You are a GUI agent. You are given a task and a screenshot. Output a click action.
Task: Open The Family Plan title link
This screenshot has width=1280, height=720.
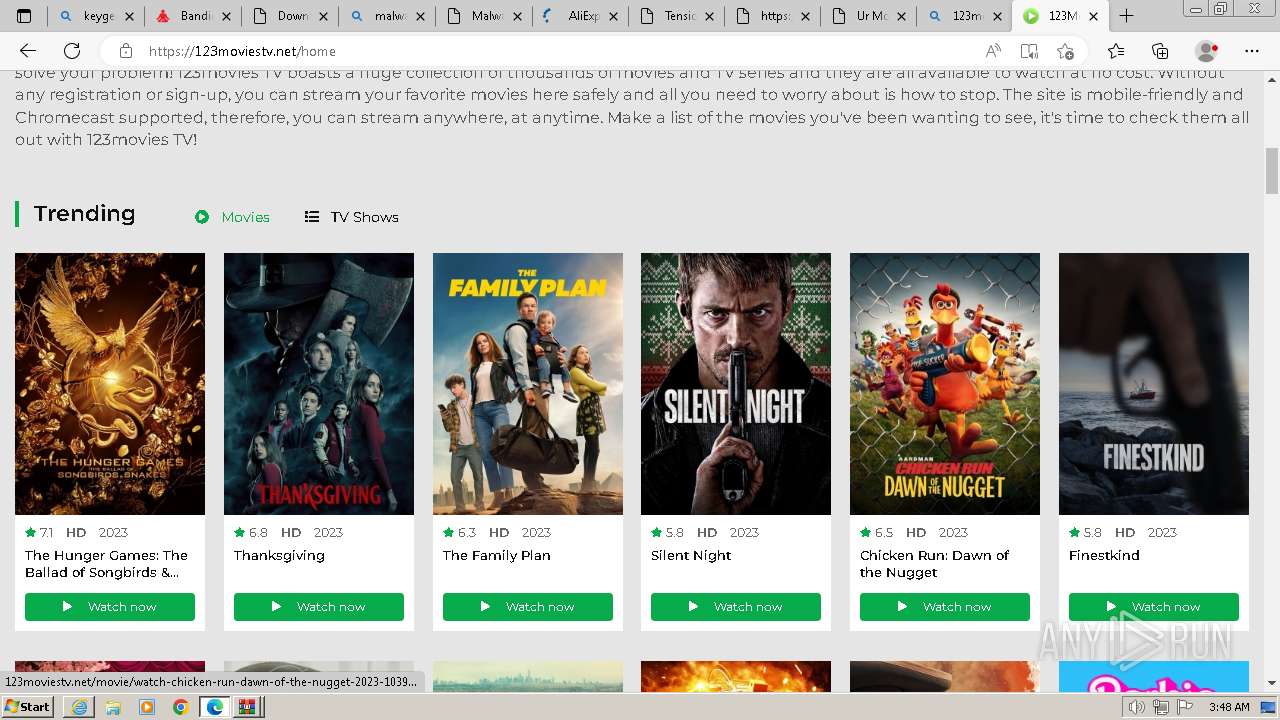coord(497,556)
